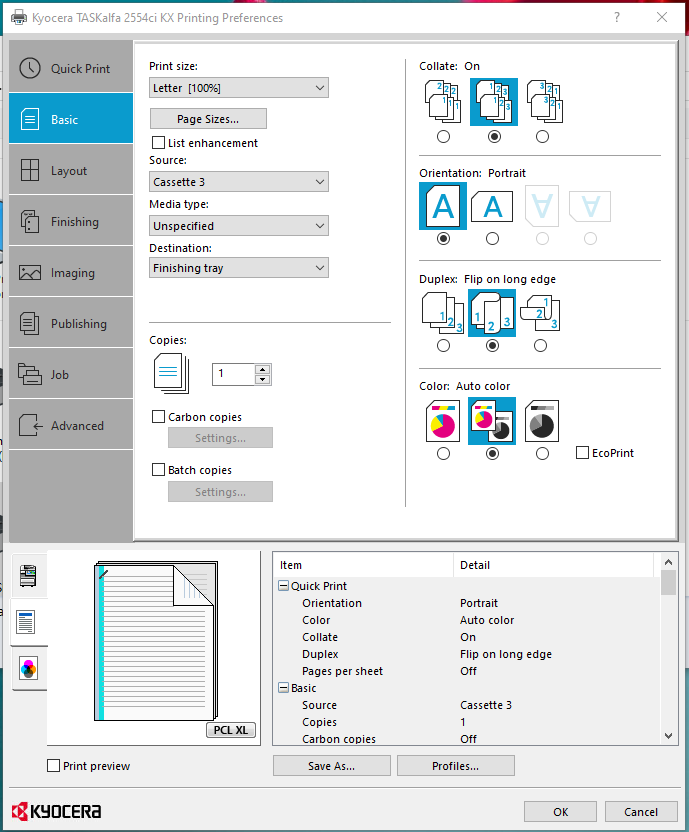689x832 pixels.
Task: Open the Print size dropdown
Action: click(x=239, y=88)
